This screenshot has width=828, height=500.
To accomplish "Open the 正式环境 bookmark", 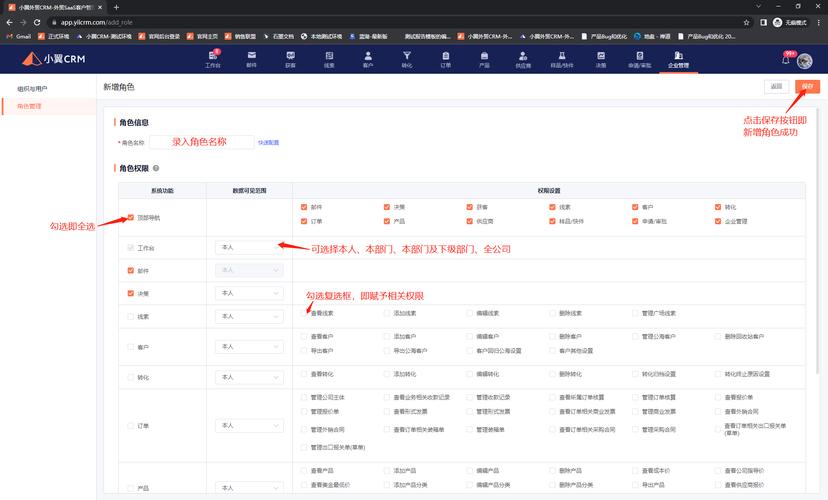I will pos(54,36).
